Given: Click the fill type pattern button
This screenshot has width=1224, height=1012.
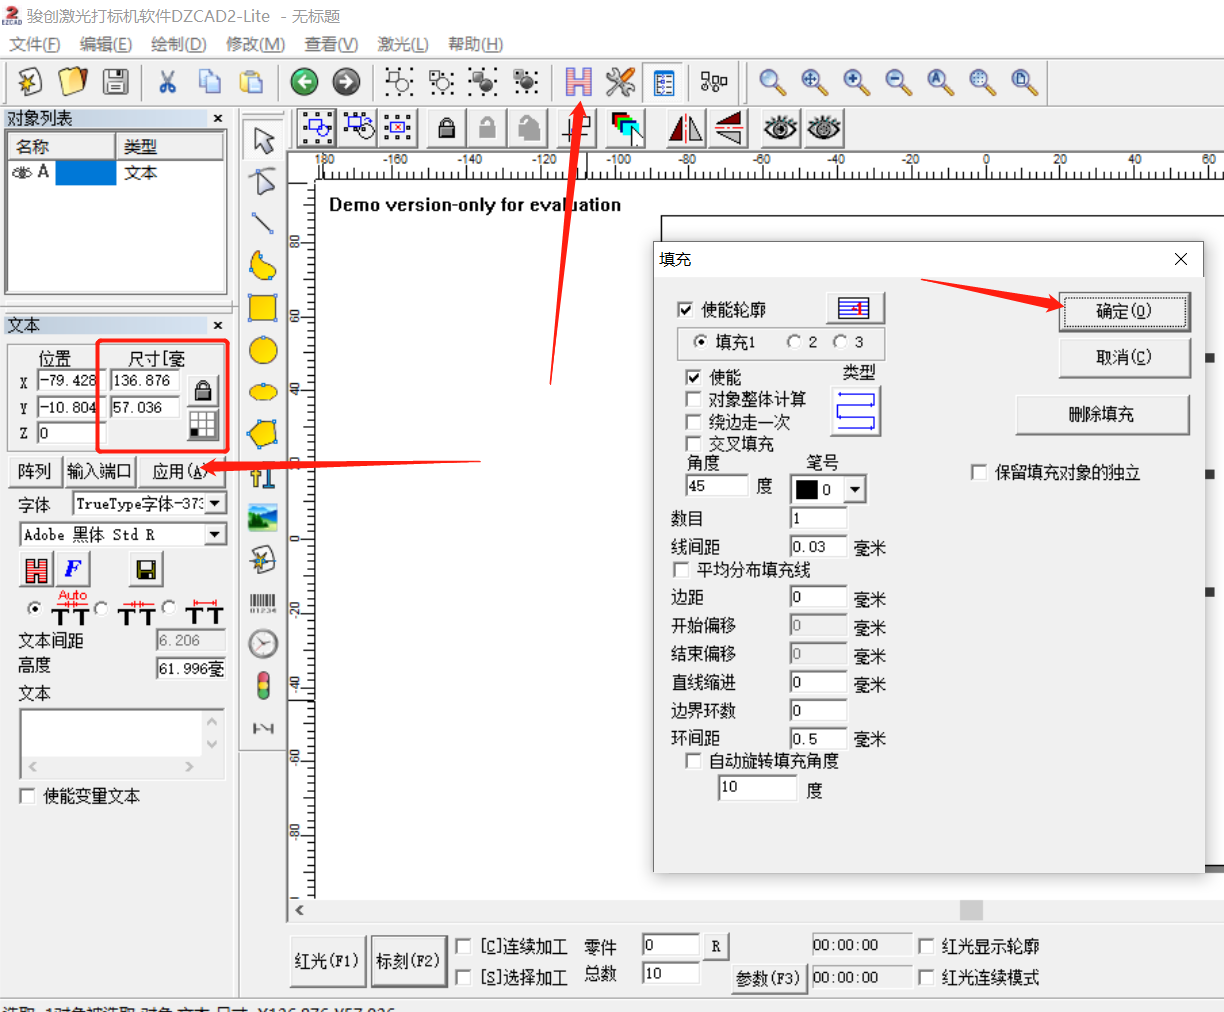Looking at the screenshot, I should (856, 411).
